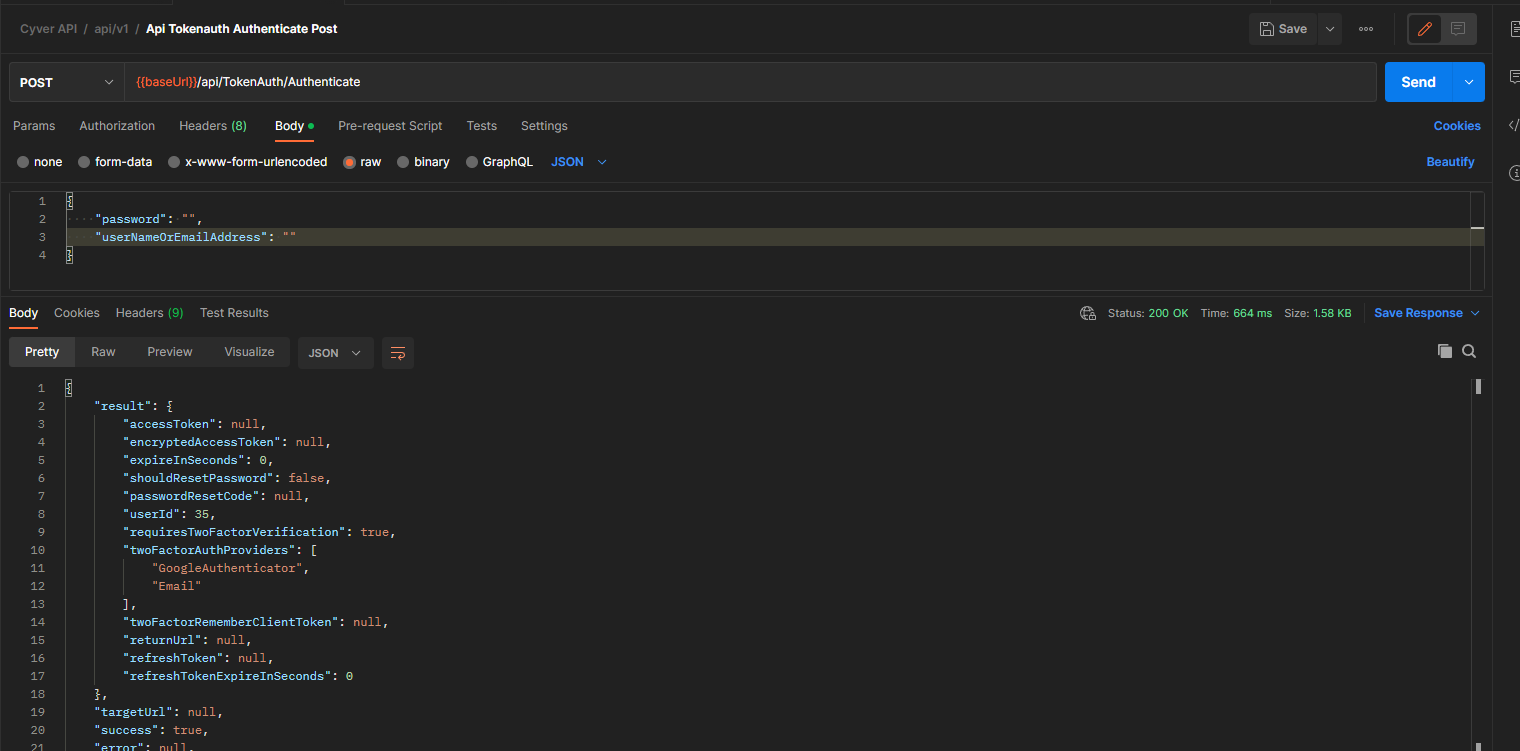Toggle line wrapping in the response viewer
The height and width of the screenshot is (751, 1520).
point(397,352)
